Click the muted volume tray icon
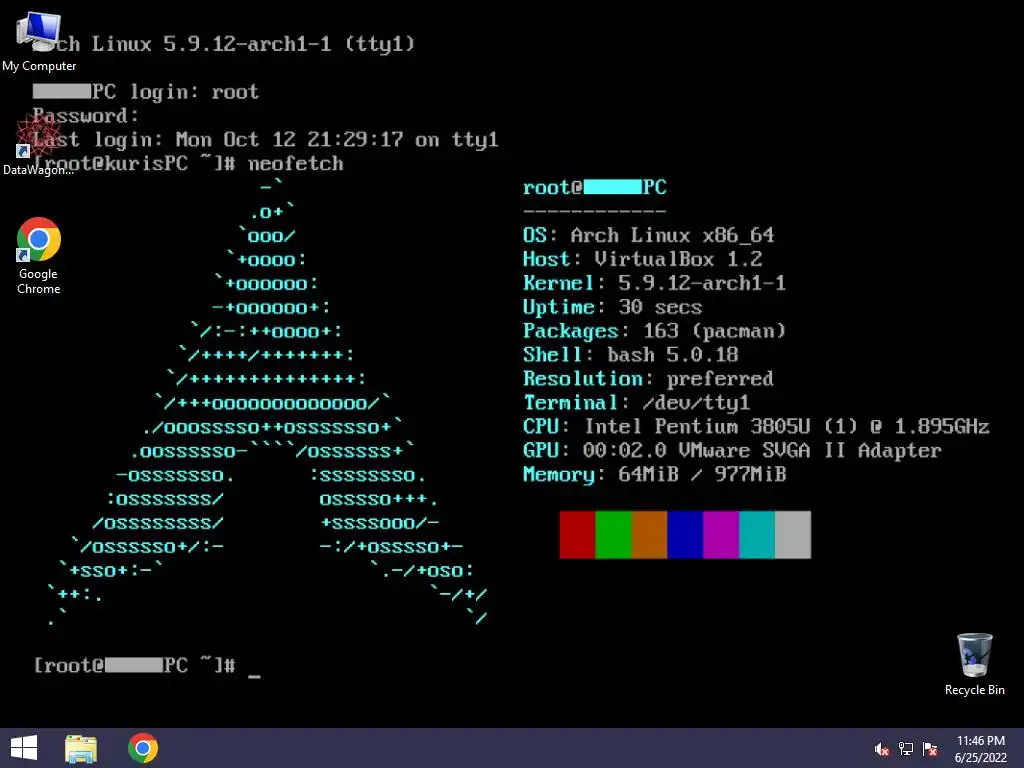 [882, 749]
